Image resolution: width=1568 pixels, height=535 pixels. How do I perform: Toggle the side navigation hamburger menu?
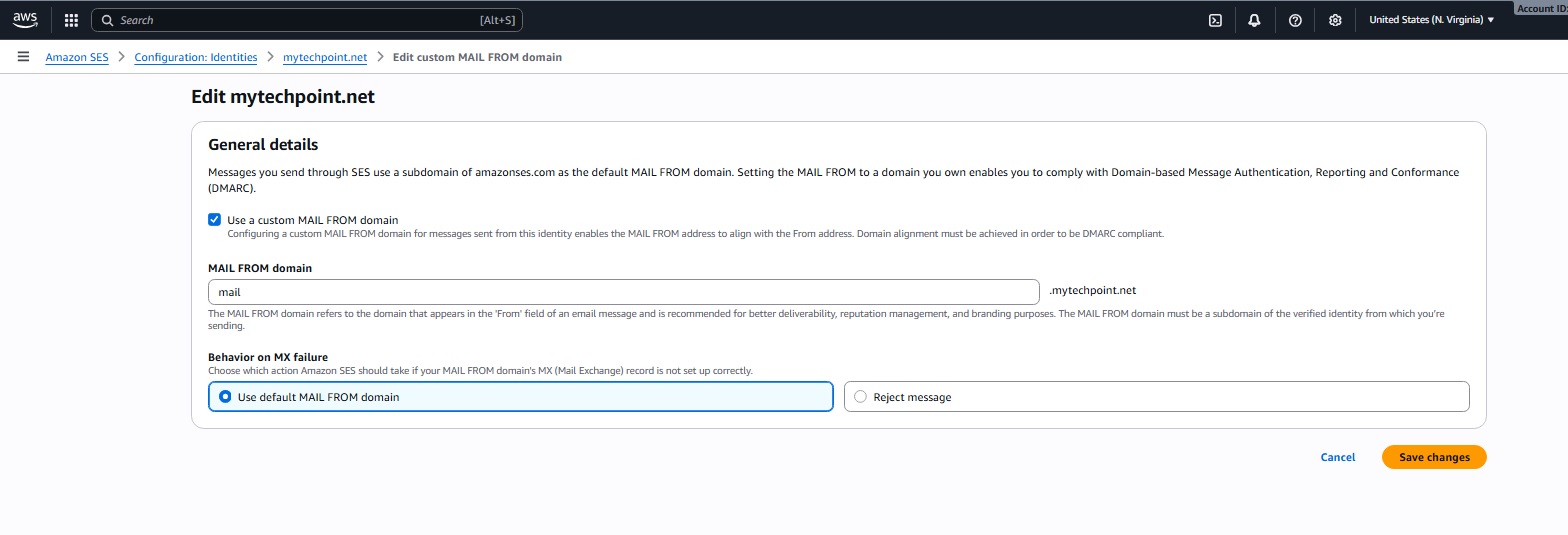pos(23,57)
